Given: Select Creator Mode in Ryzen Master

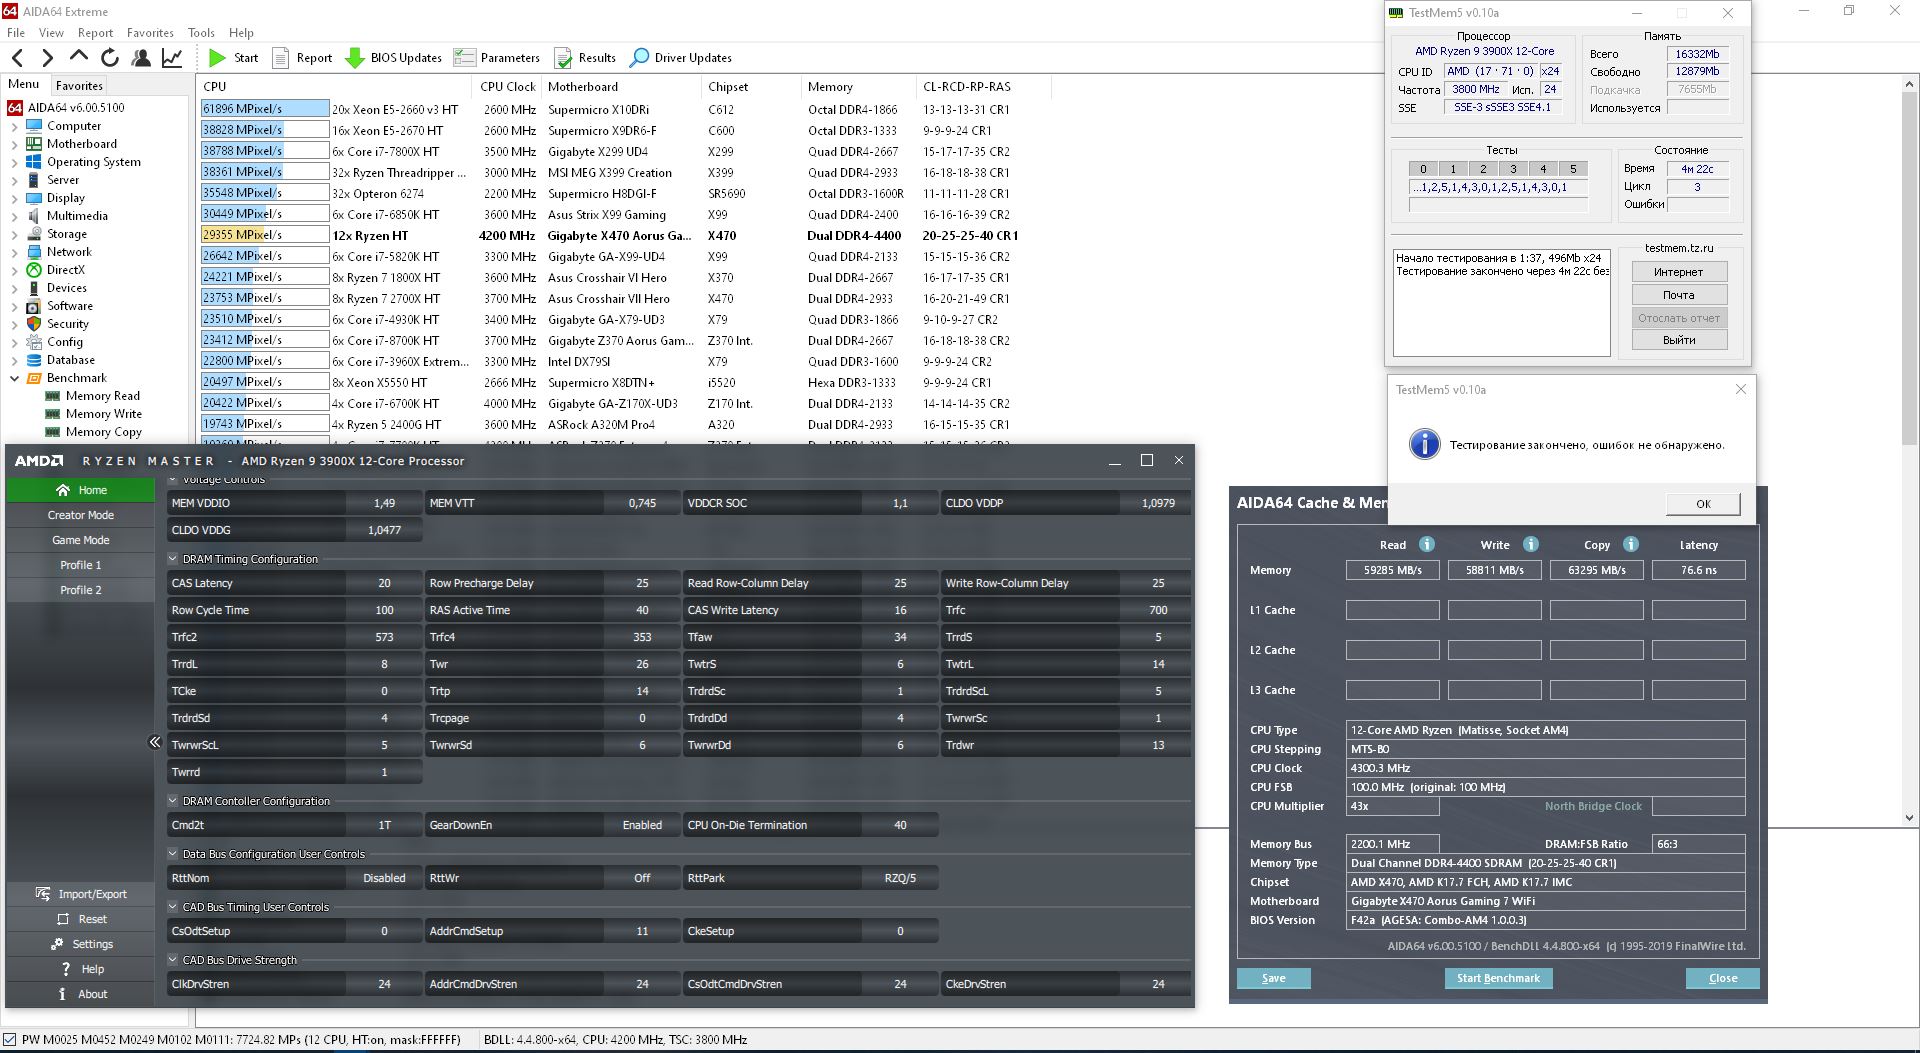Looking at the screenshot, I should (x=81, y=515).
